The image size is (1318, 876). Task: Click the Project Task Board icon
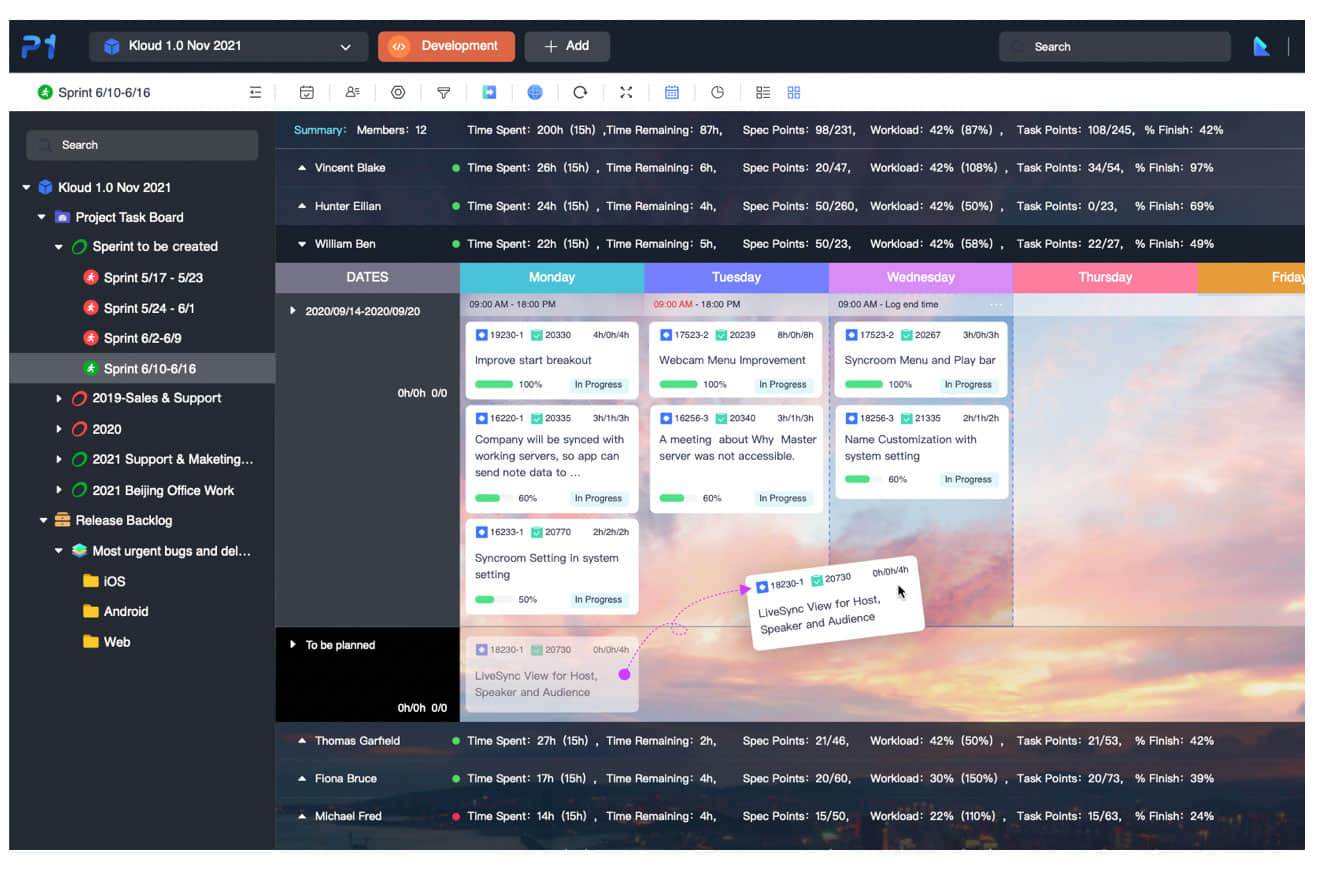[62, 217]
